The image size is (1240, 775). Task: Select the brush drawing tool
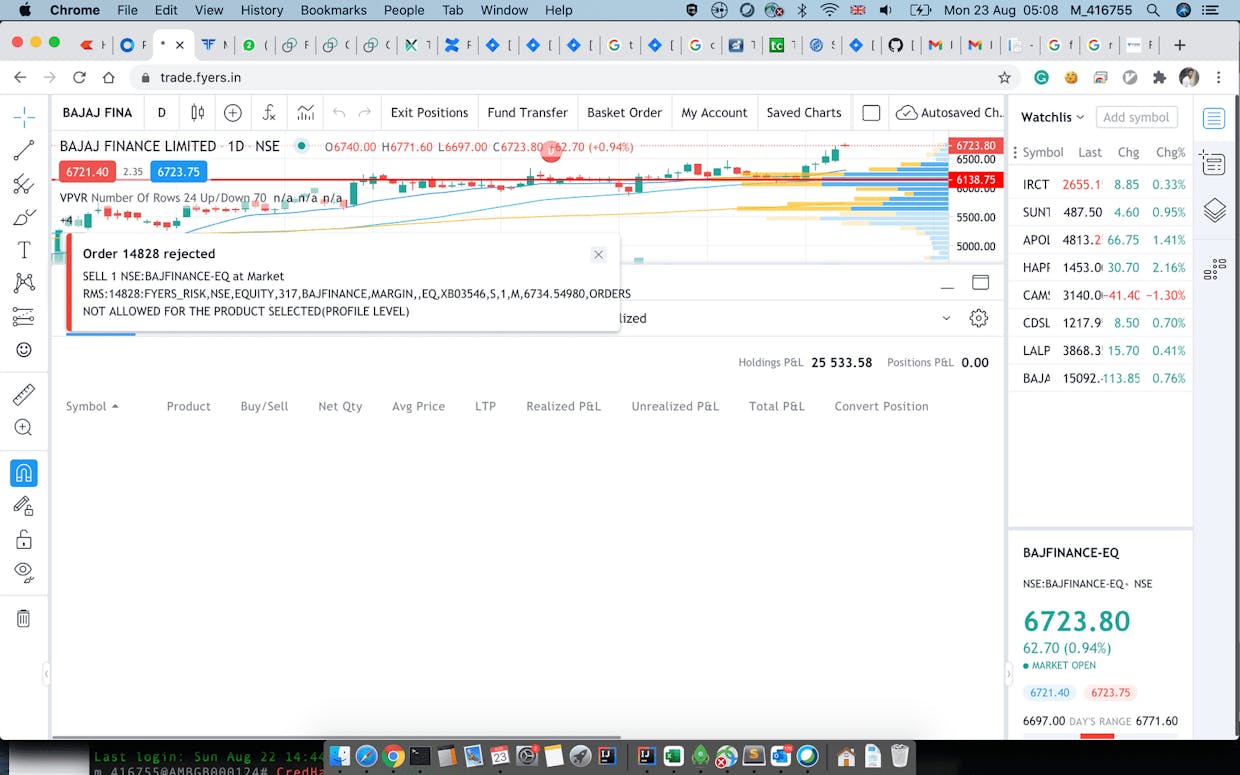click(24, 217)
